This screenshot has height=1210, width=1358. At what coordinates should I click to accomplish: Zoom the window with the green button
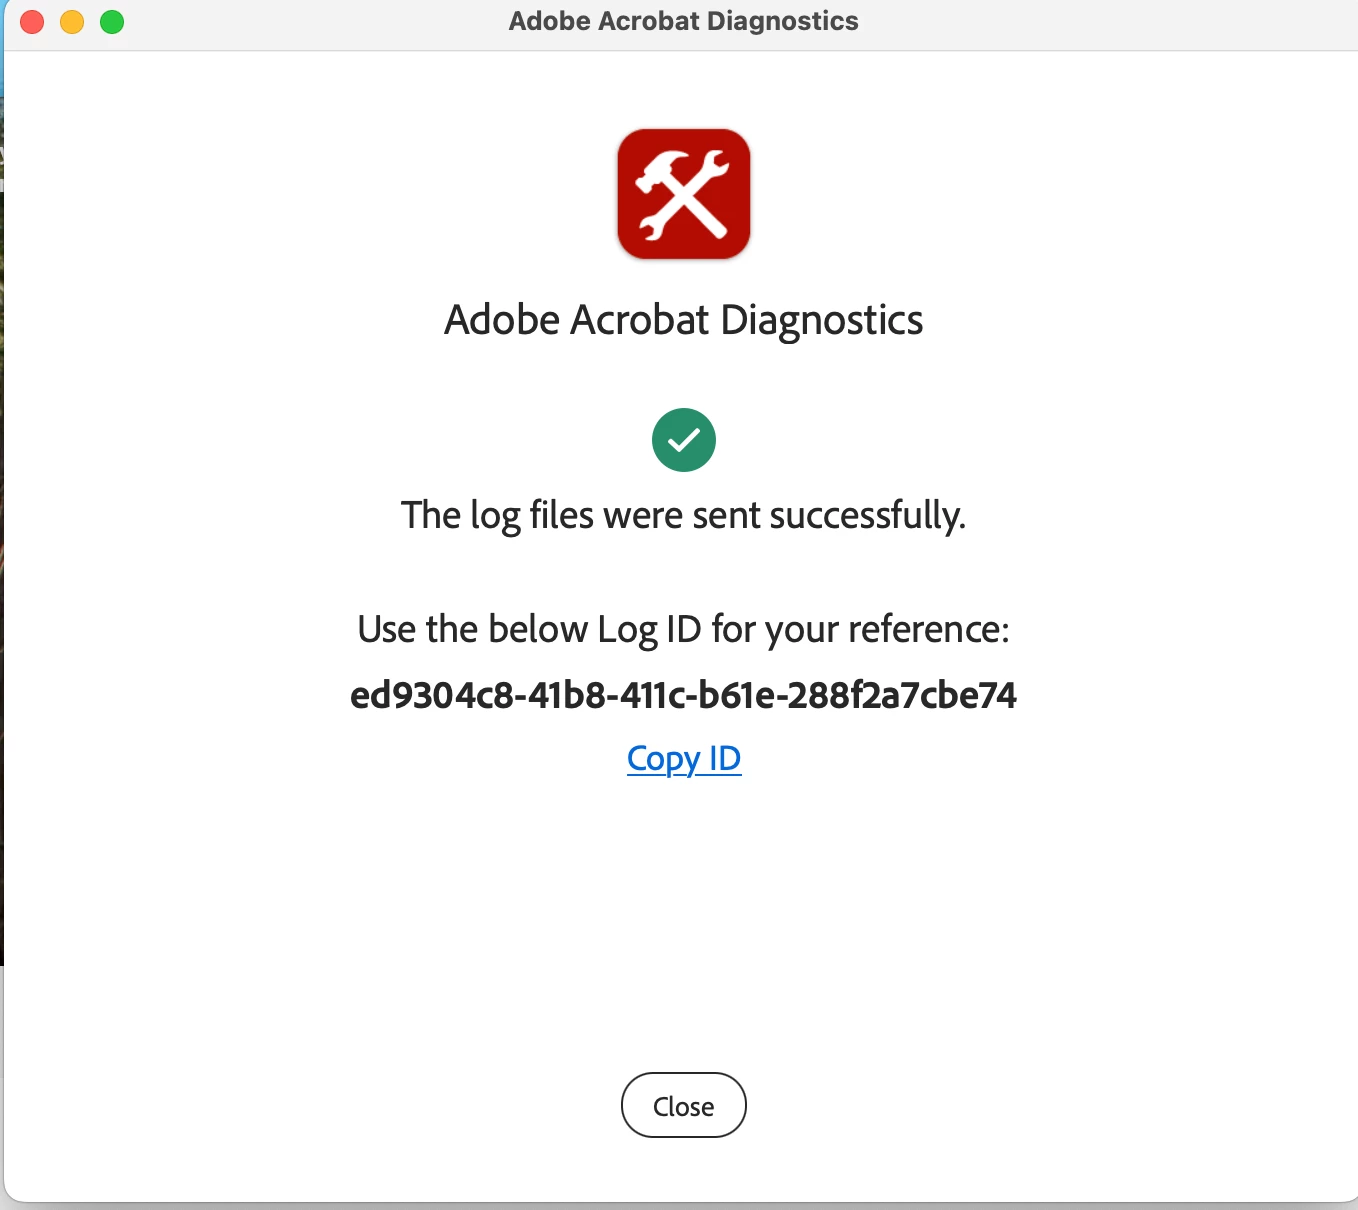click(x=112, y=22)
